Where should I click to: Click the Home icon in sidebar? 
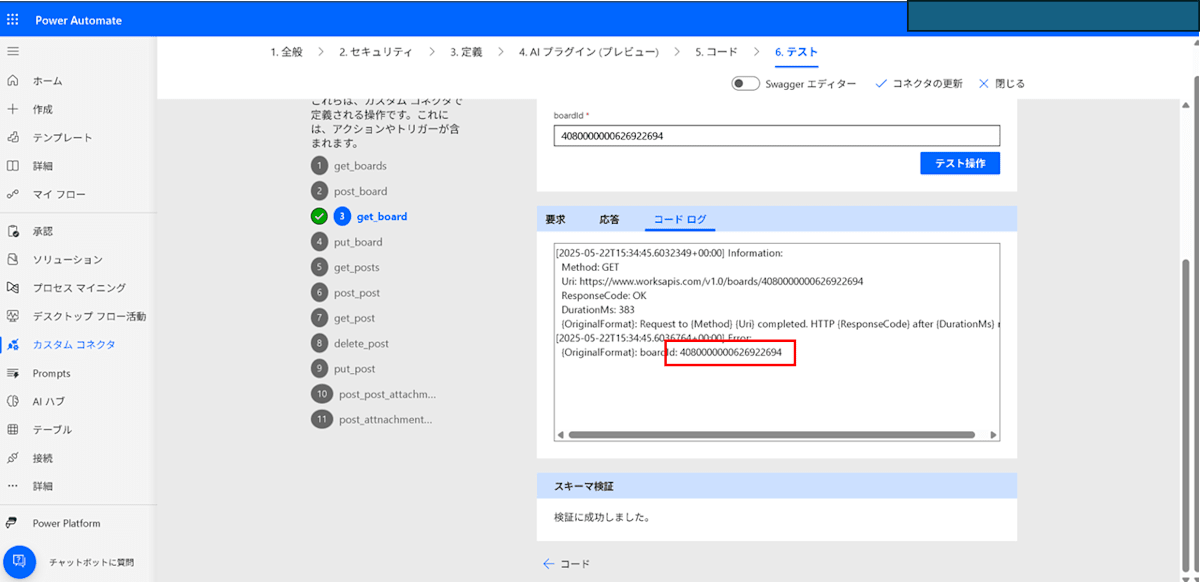[x=13, y=81]
